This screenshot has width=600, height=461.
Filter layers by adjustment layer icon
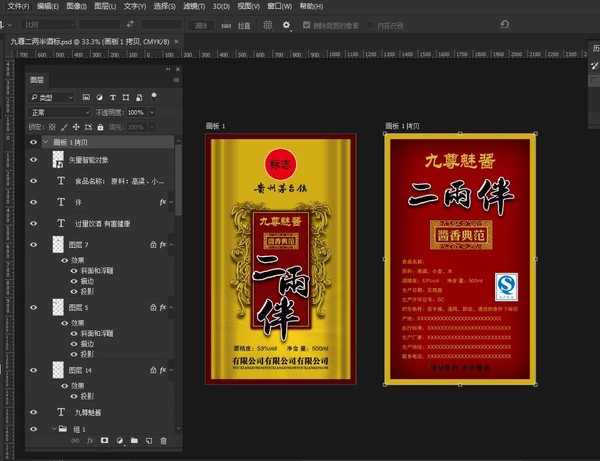click(99, 97)
